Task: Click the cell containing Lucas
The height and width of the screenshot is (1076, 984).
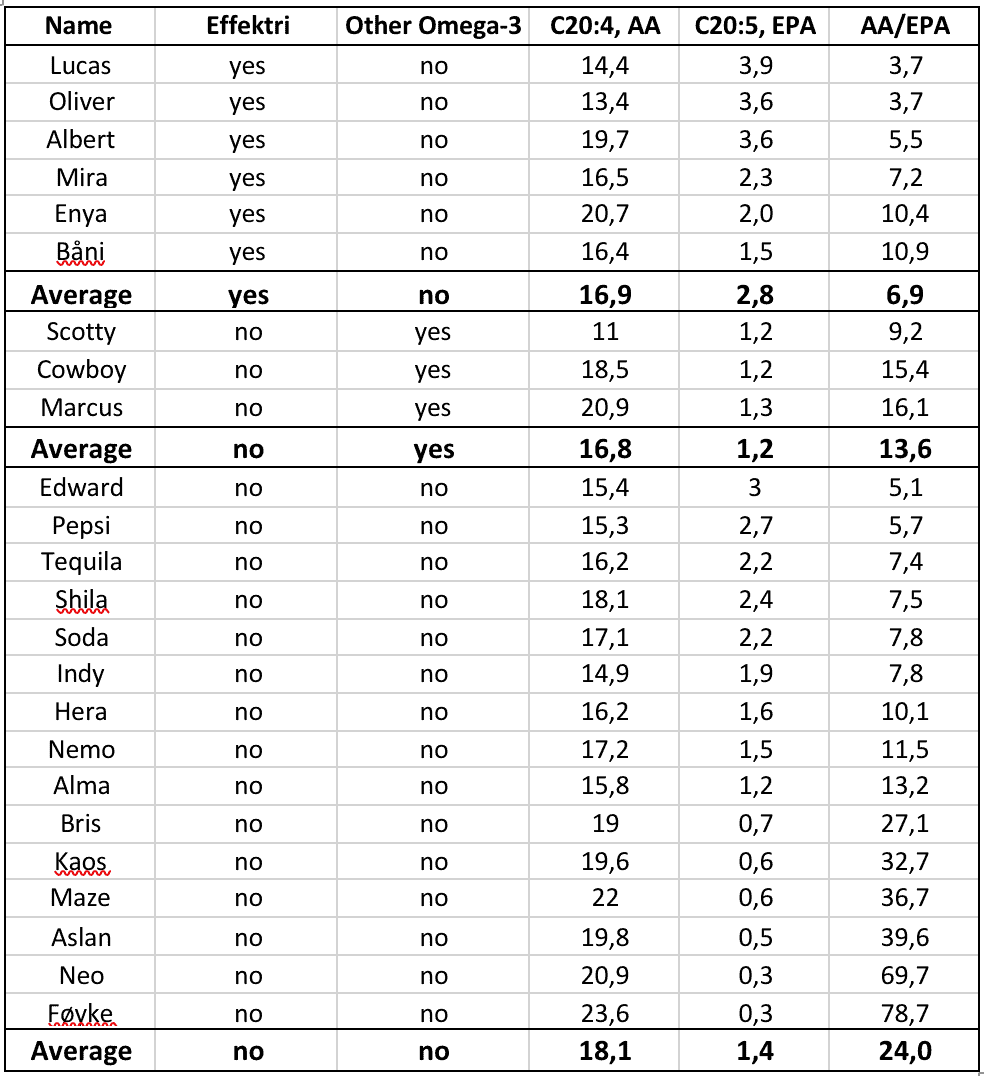Action: [x=80, y=66]
